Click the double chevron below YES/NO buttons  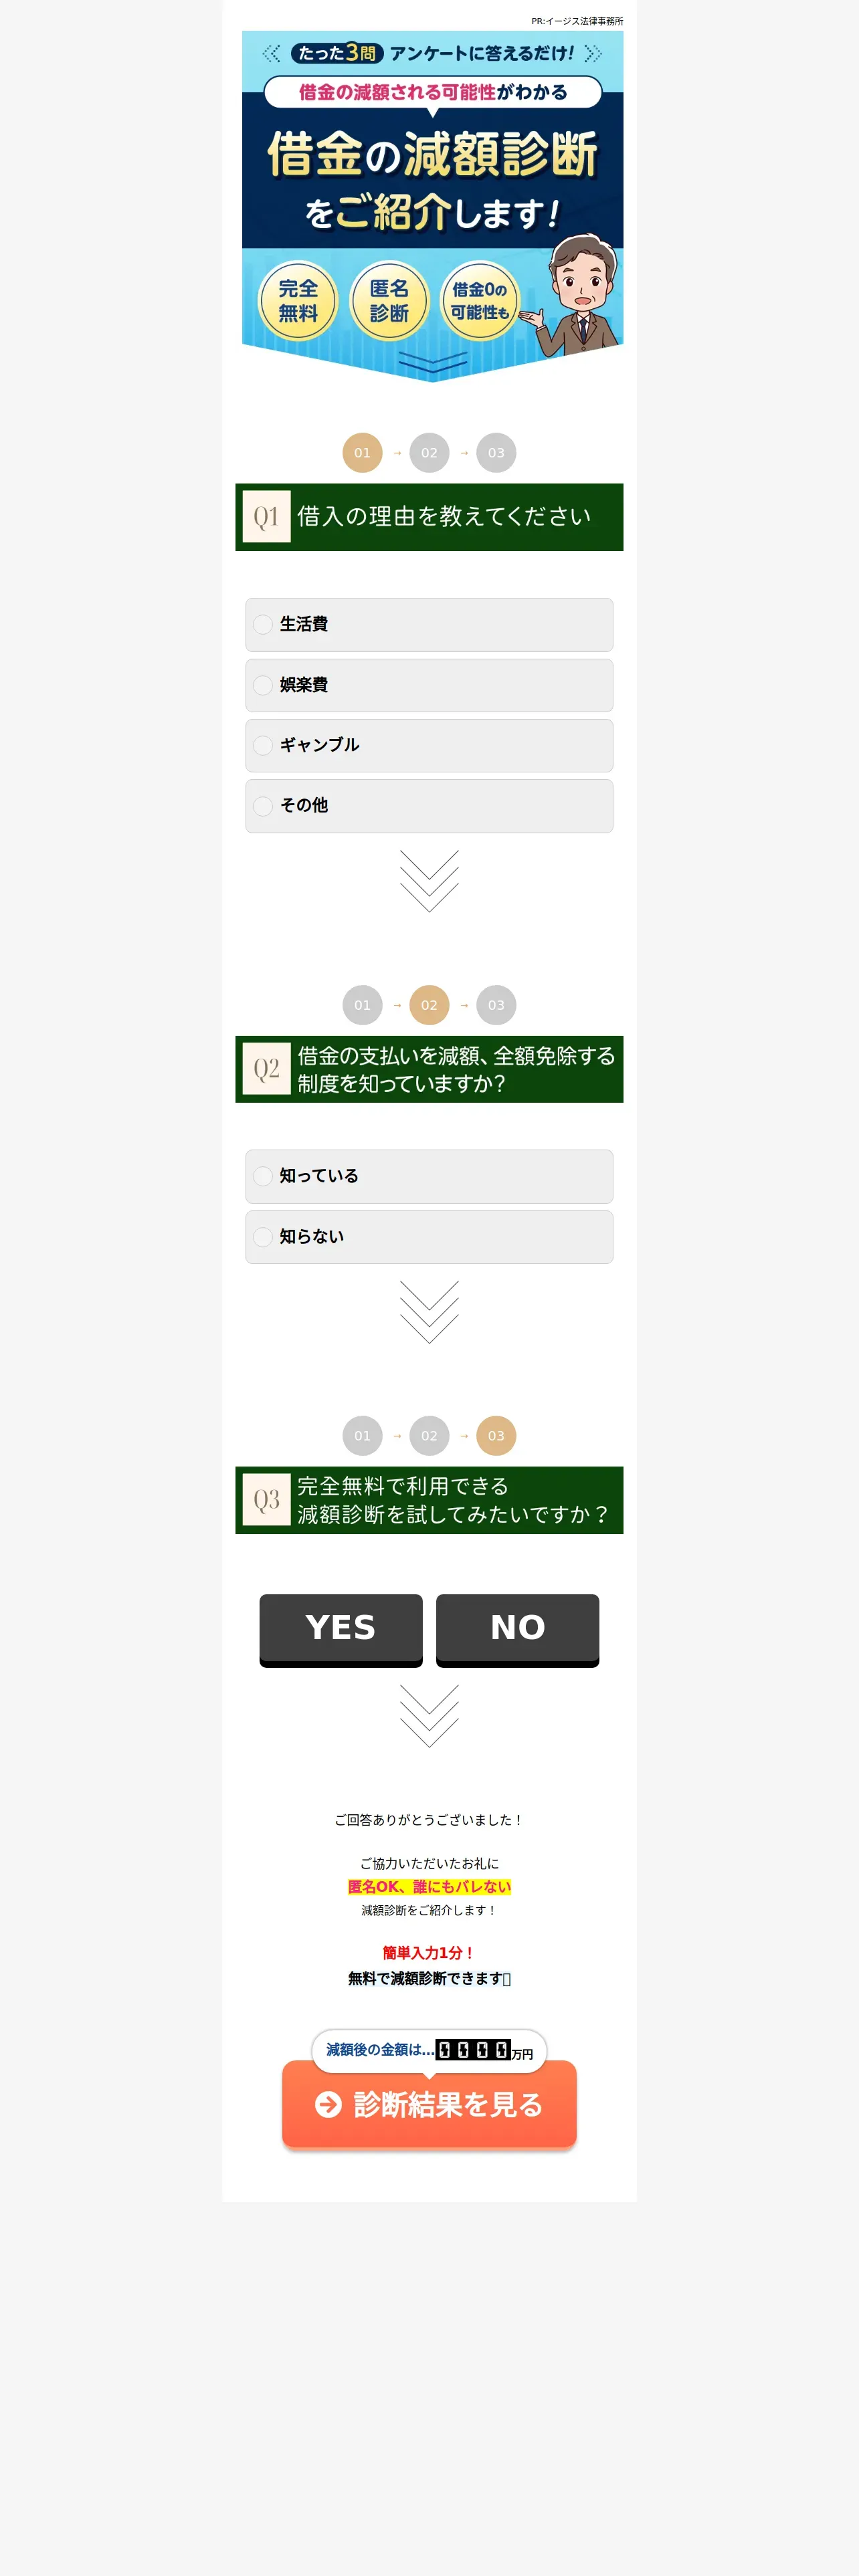429,1716
